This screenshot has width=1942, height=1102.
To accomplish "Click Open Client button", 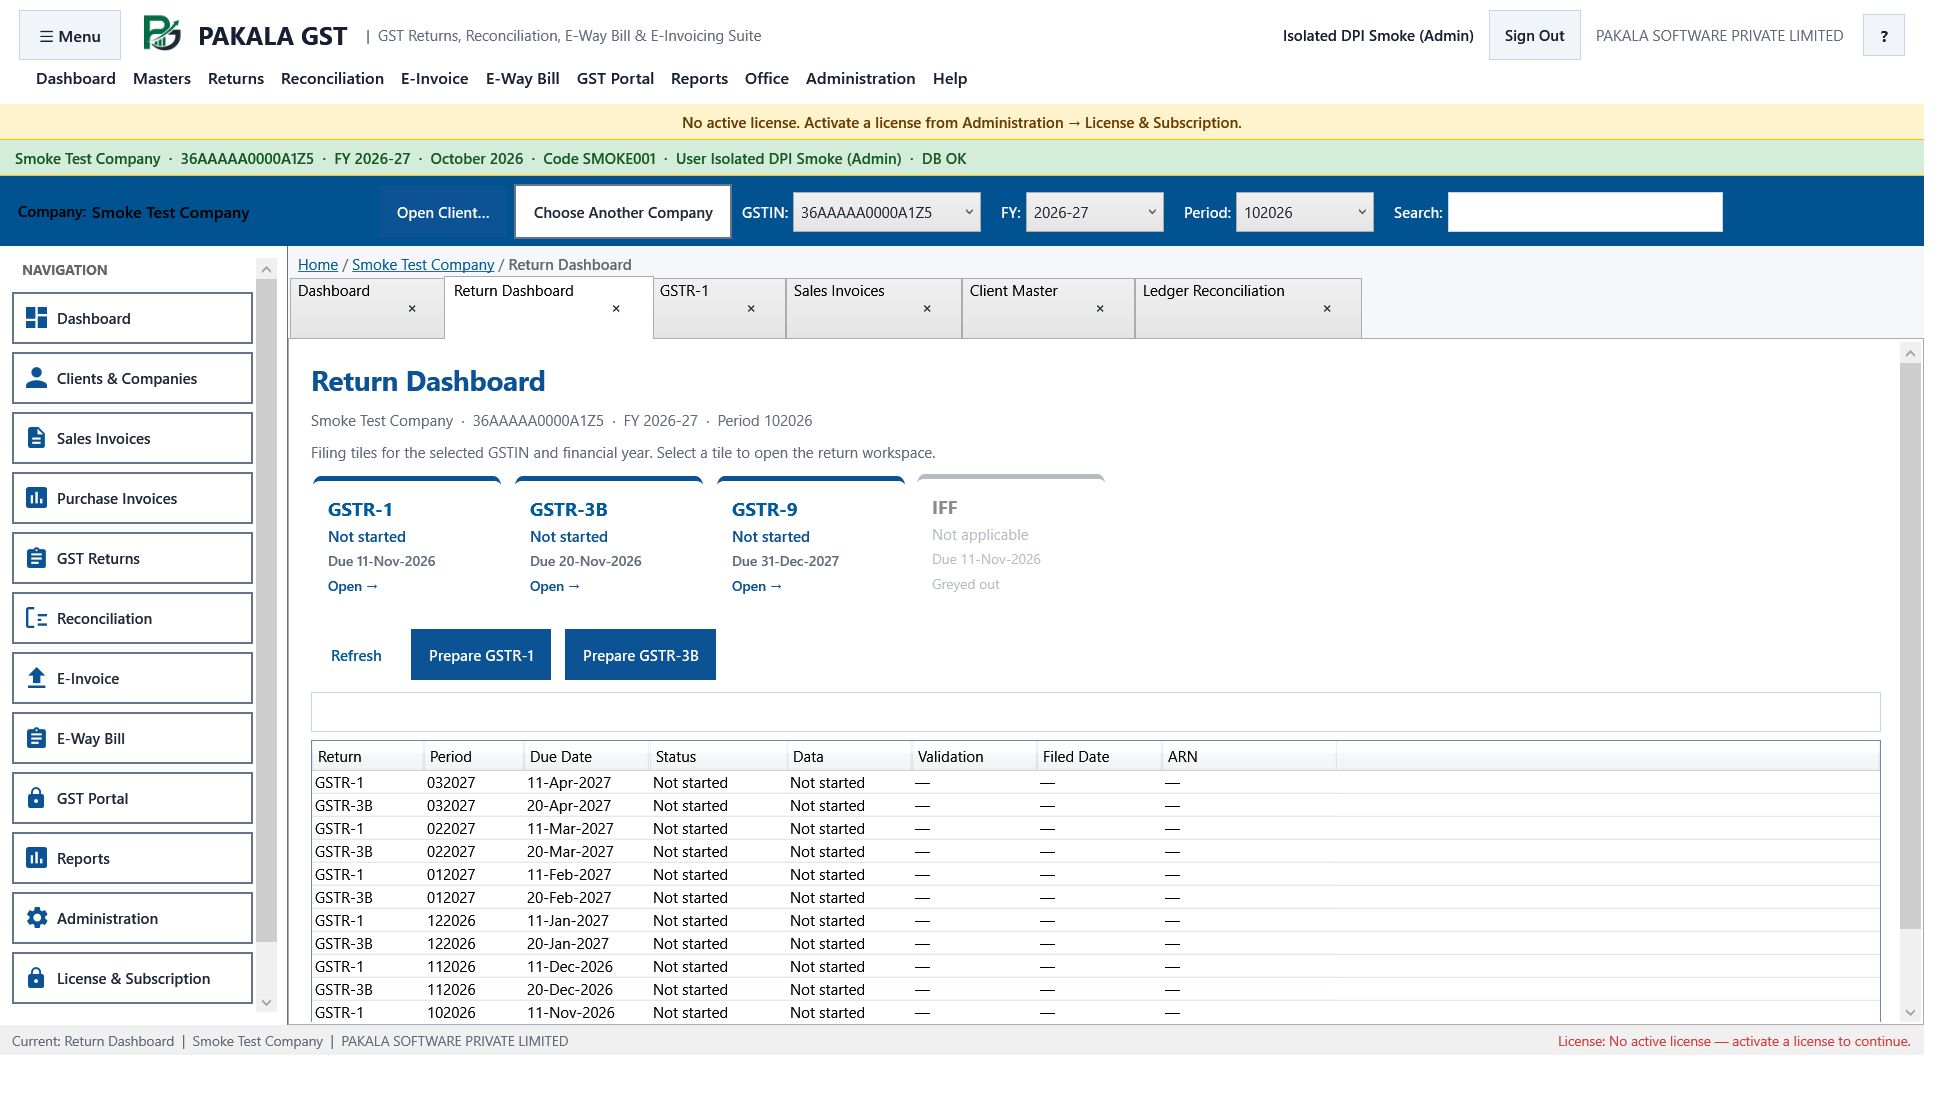I will [443, 212].
